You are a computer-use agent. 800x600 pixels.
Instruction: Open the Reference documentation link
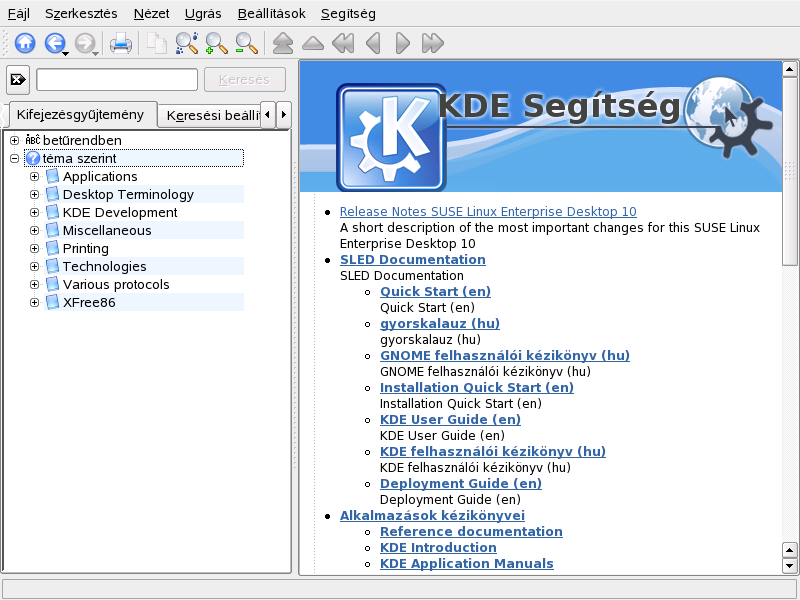click(471, 532)
